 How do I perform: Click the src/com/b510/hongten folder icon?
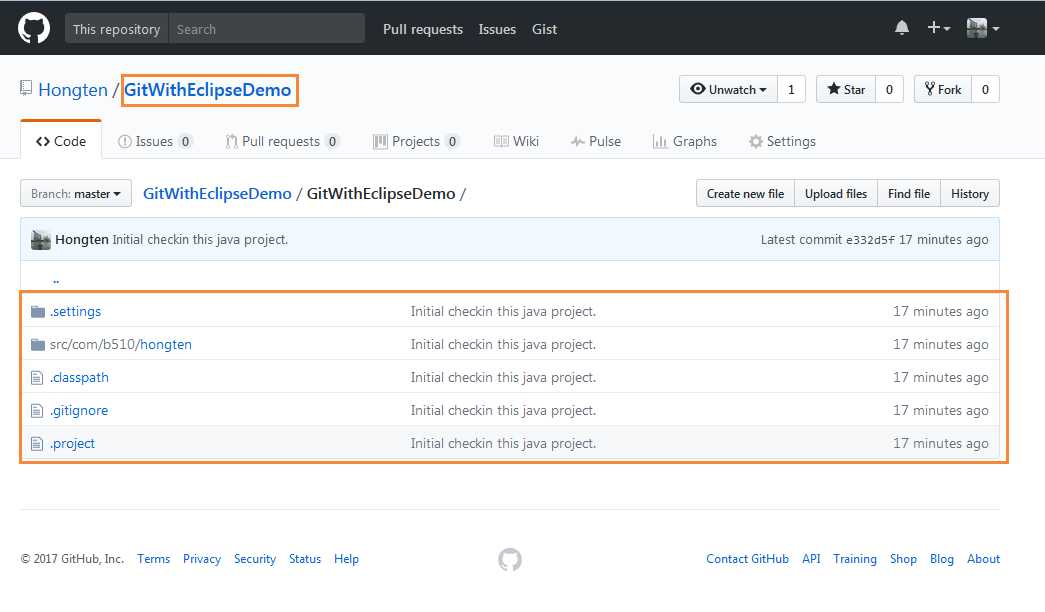[x=38, y=345]
